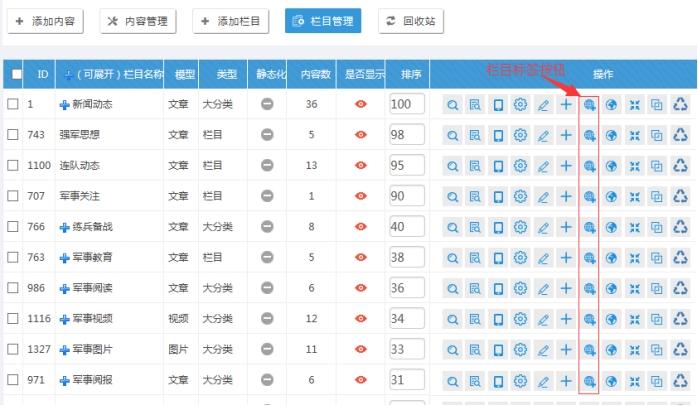Viewport: 698px width, 406px height.
Task: Toggle the red eye visibility for 军事关注
Action: [x=361, y=196]
